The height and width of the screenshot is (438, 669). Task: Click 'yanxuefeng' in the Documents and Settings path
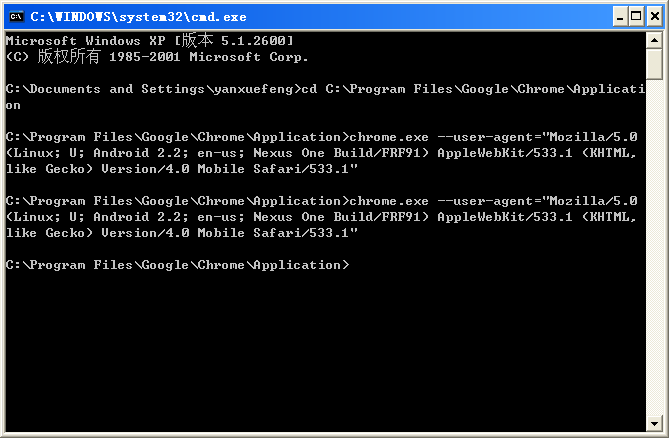[x=253, y=89]
